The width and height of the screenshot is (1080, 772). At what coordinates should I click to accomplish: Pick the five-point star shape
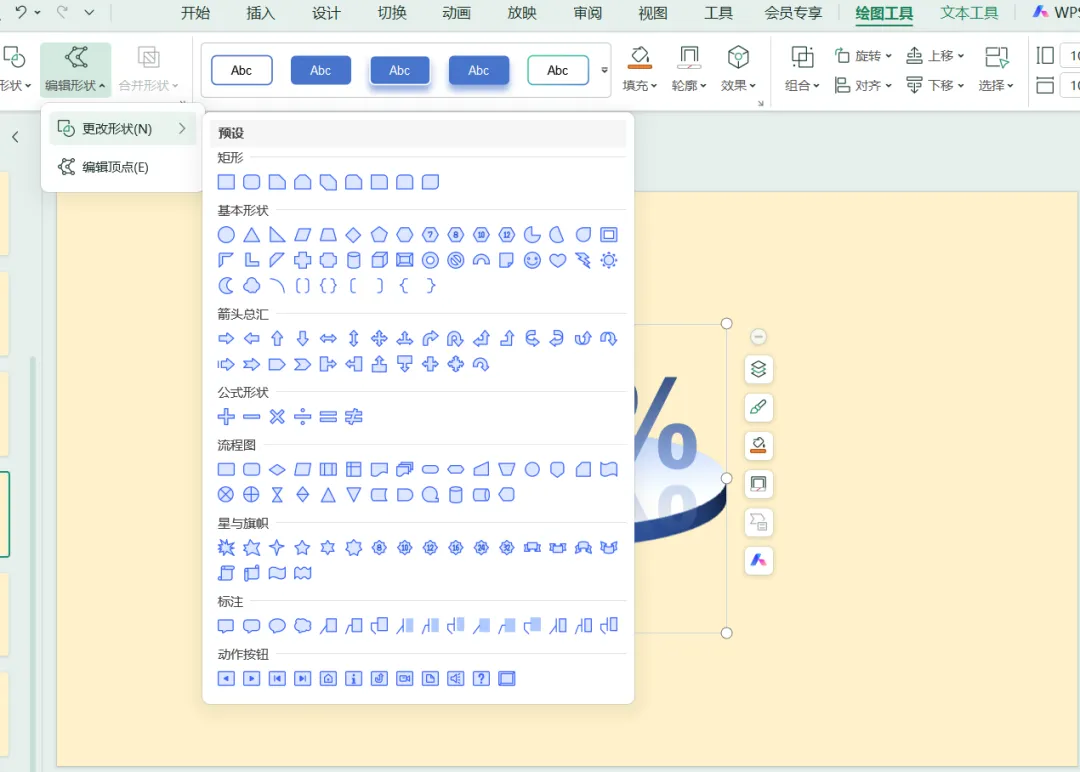302,547
